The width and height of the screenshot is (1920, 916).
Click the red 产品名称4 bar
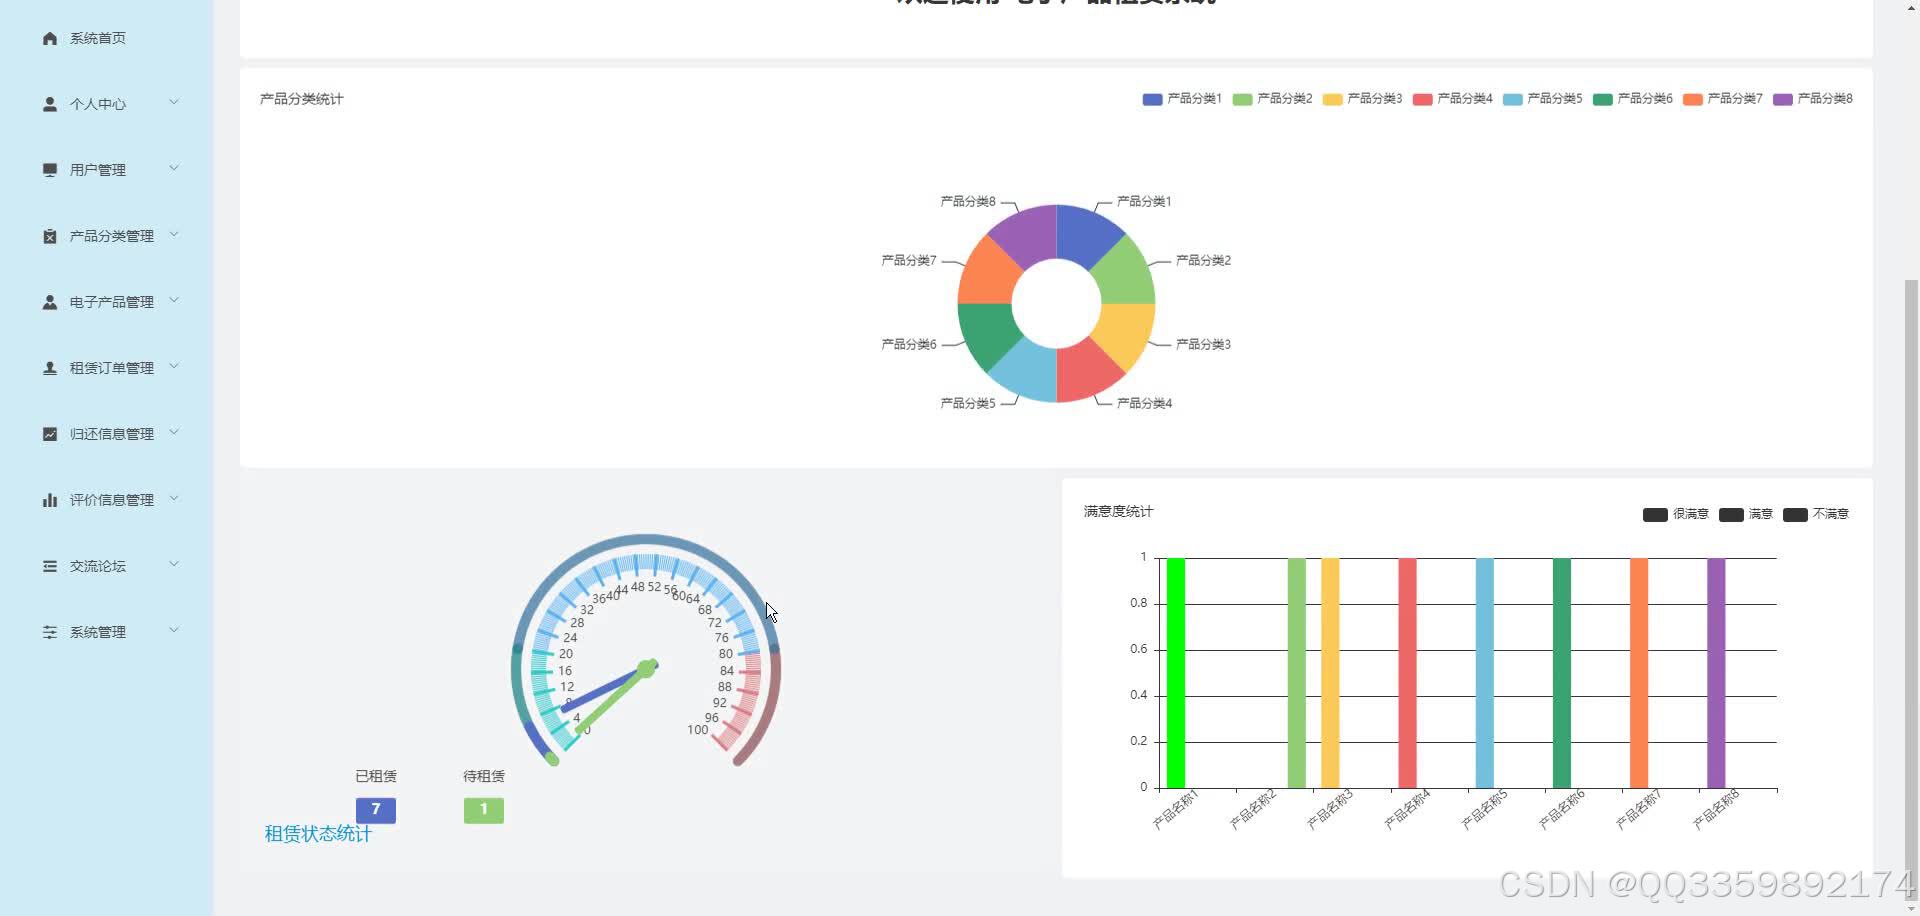pos(1407,673)
